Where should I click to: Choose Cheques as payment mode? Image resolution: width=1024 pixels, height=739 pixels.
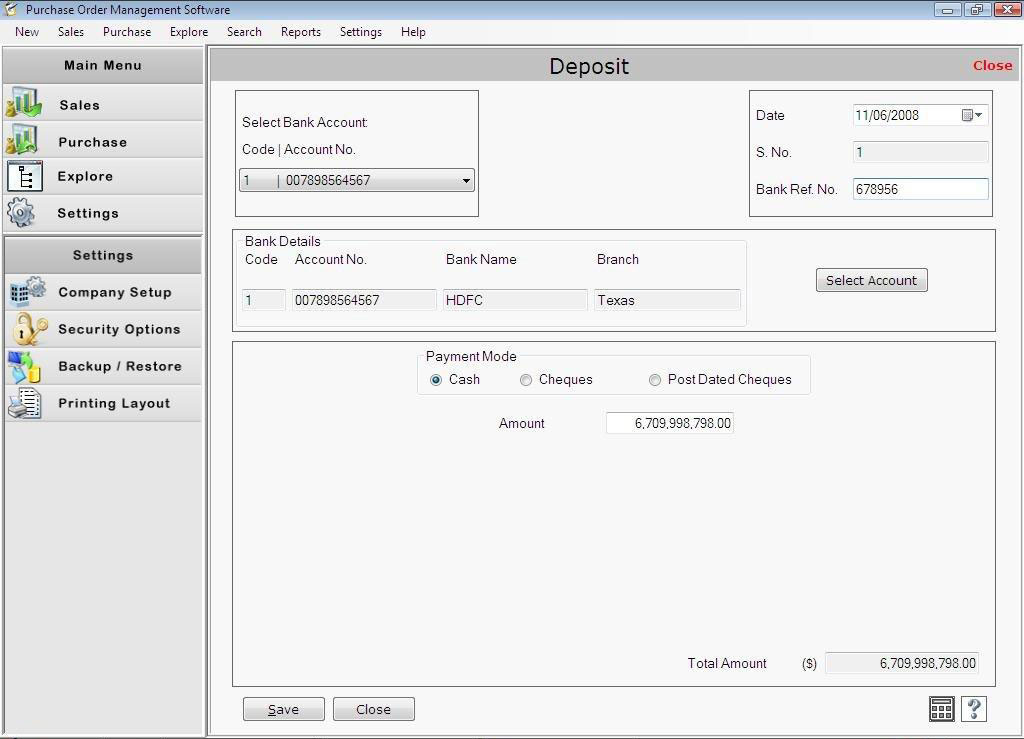(526, 380)
